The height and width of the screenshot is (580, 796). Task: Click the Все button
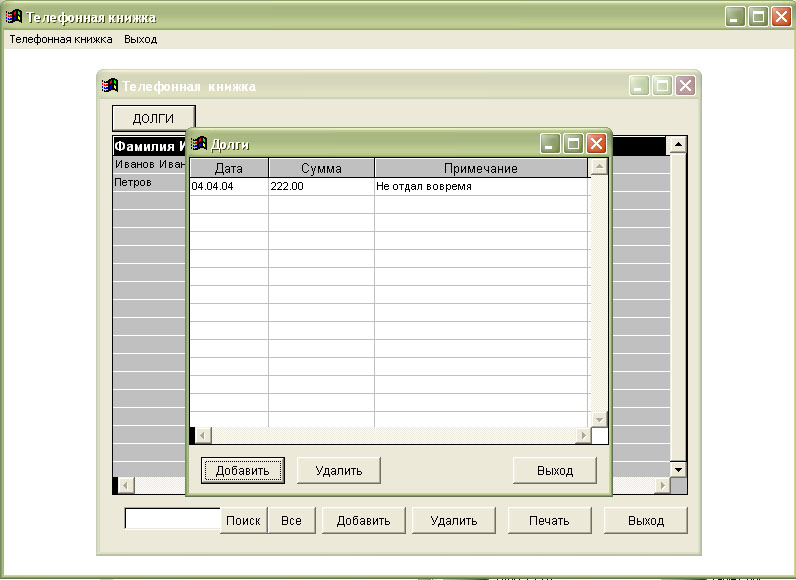click(291, 520)
